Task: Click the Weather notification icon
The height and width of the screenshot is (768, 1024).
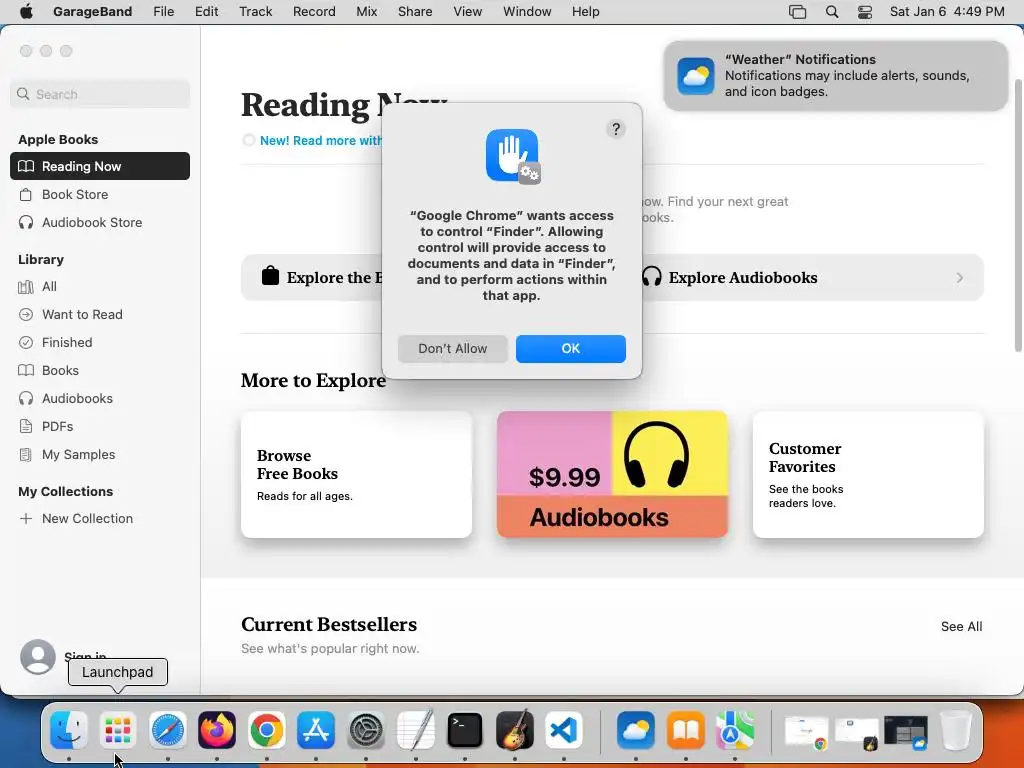Action: [x=696, y=76]
